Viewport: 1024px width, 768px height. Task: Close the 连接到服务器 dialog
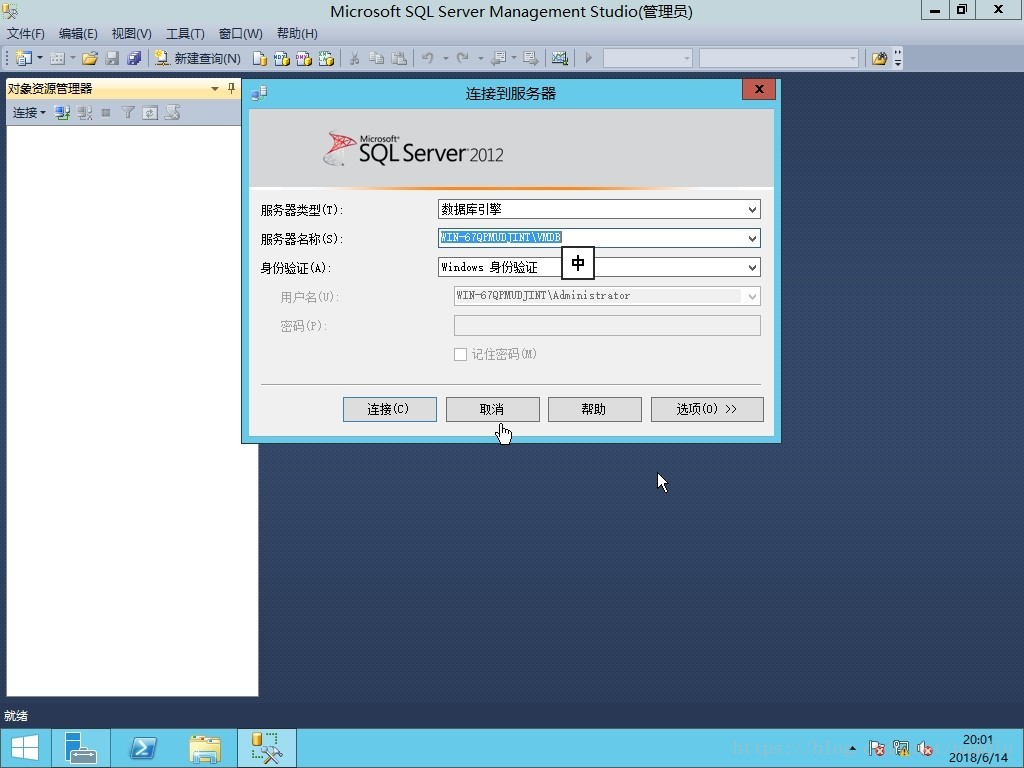coord(759,89)
